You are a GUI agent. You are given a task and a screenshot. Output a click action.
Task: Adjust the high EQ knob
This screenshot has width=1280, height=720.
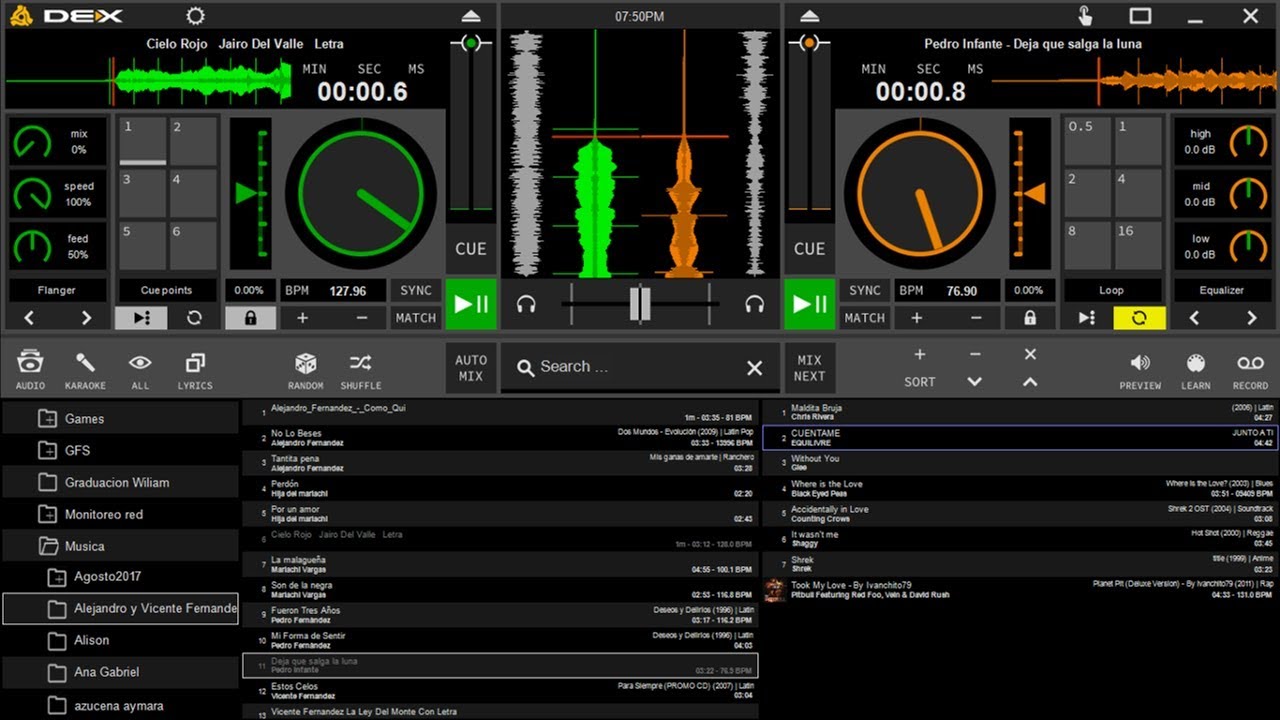coord(1248,141)
